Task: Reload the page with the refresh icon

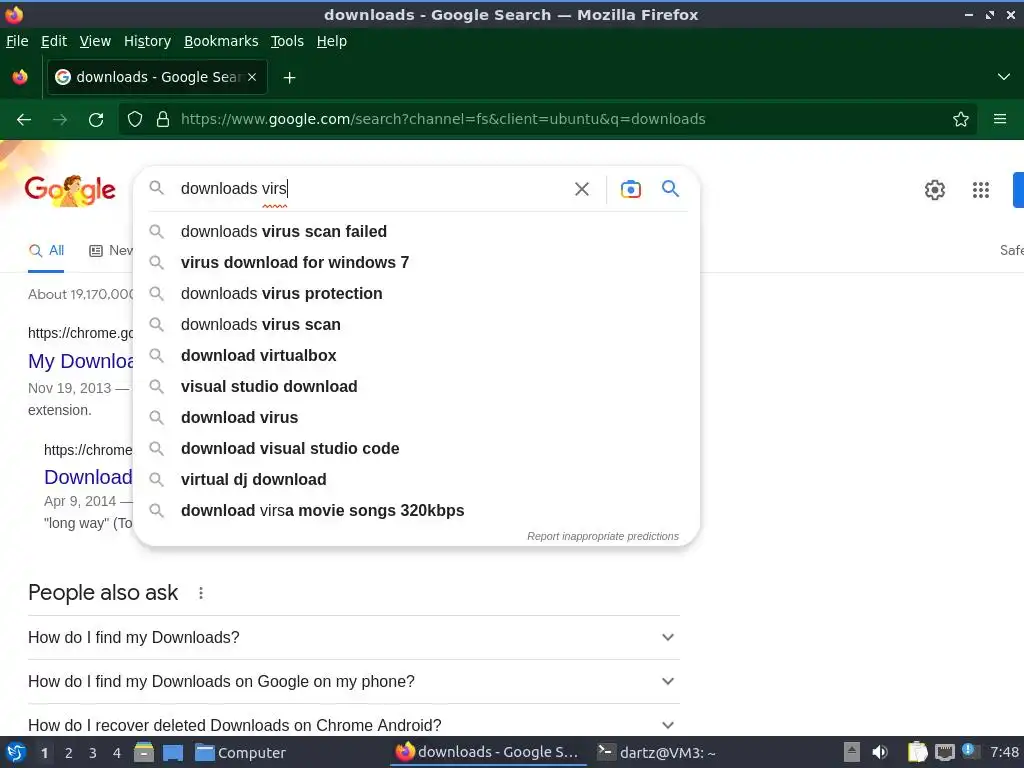Action: (96, 120)
